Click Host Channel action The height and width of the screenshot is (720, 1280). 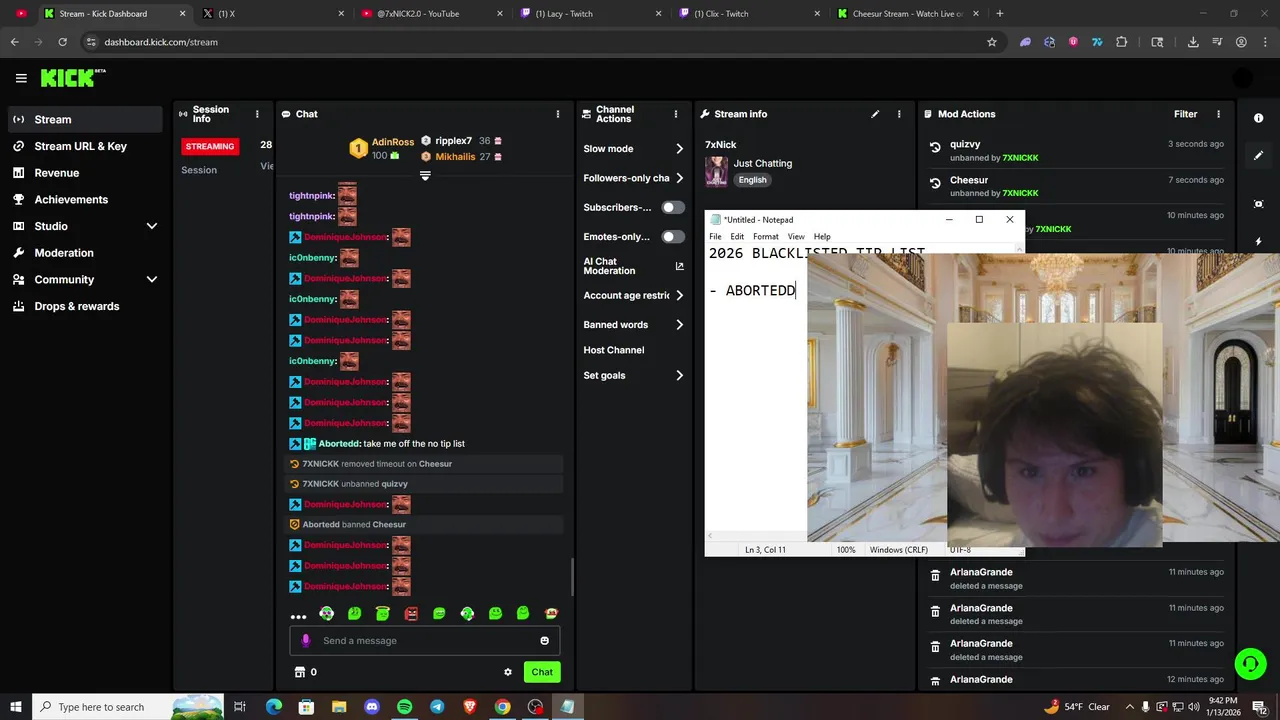pos(614,350)
